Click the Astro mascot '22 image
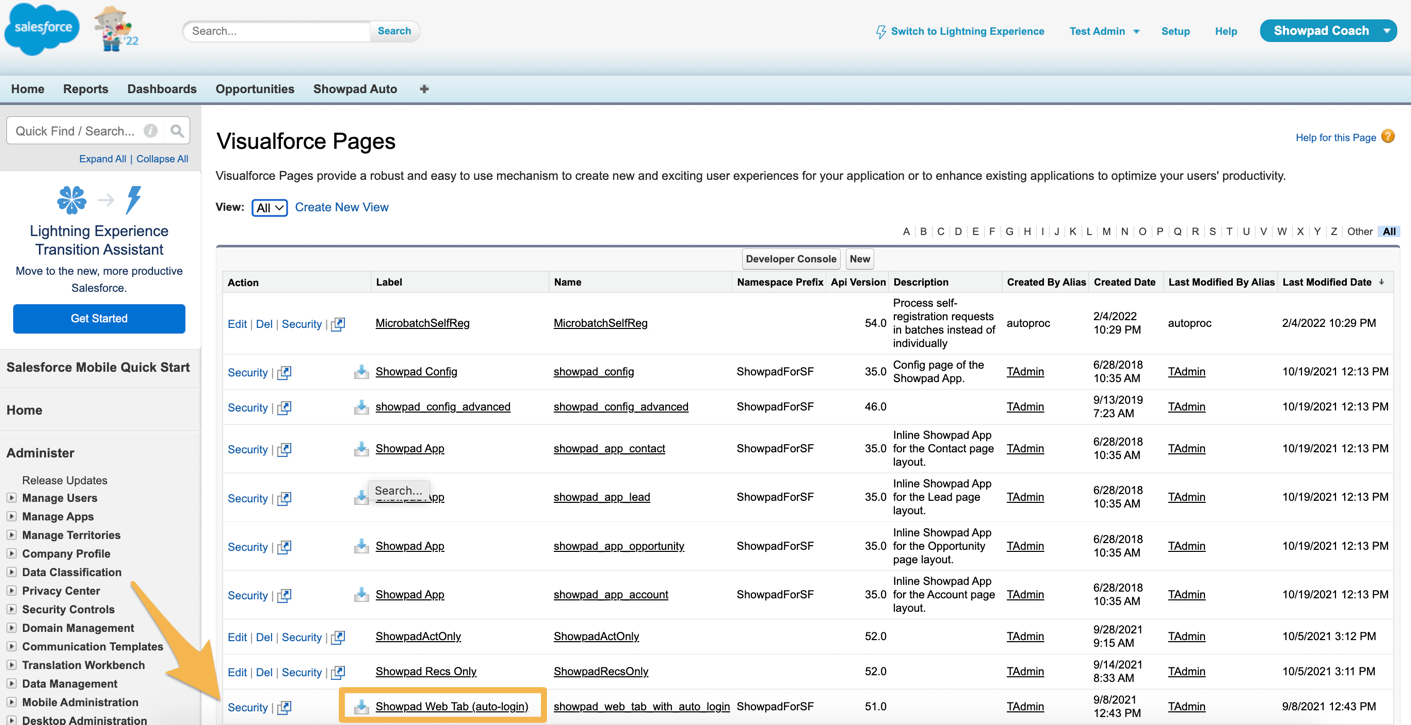Viewport: 1411px width, 725px height. click(115, 28)
